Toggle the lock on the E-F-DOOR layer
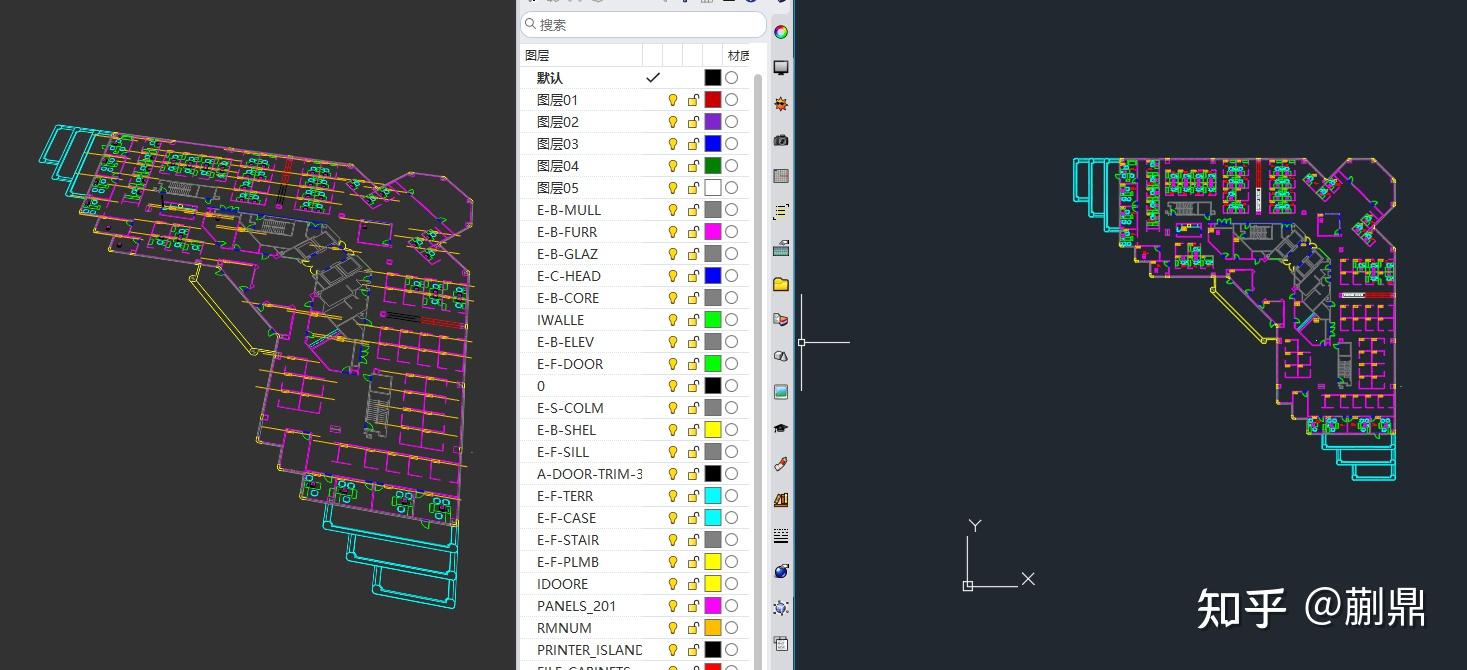 click(693, 363)
